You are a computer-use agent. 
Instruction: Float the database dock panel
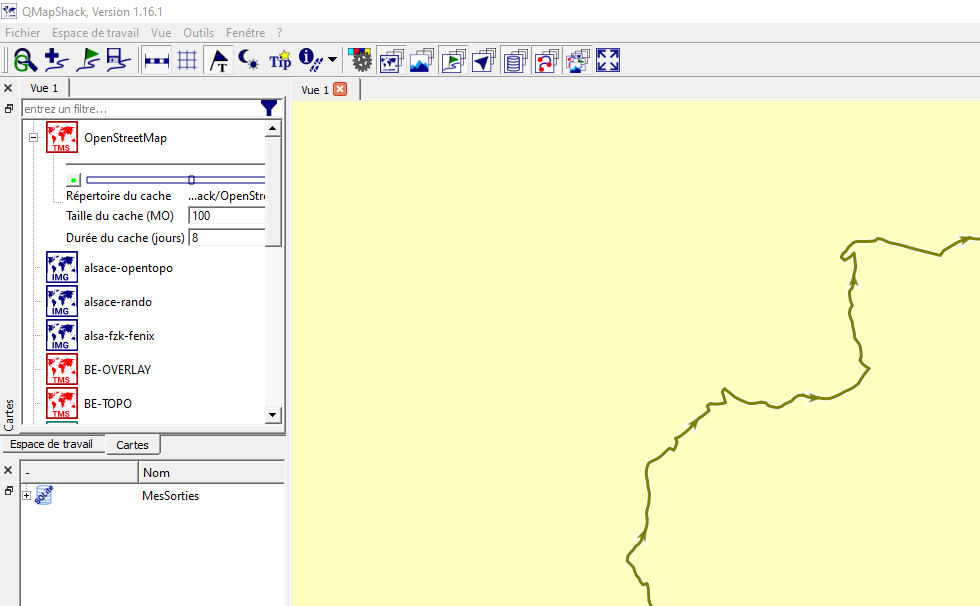8,491
